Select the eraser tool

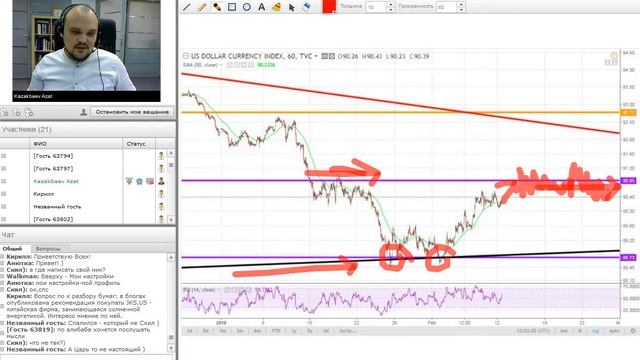point(307,7)
